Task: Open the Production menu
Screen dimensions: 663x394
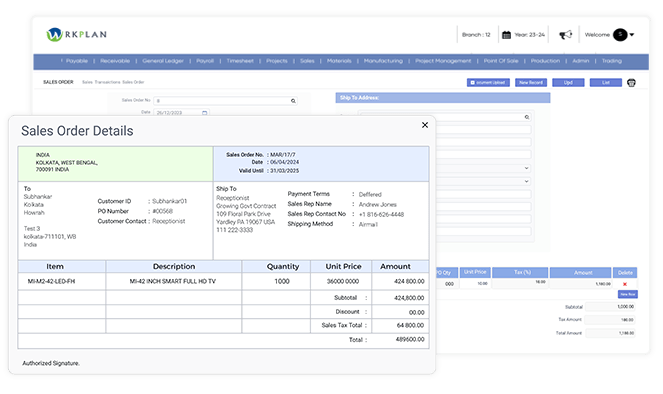Action: coord(545,61)
